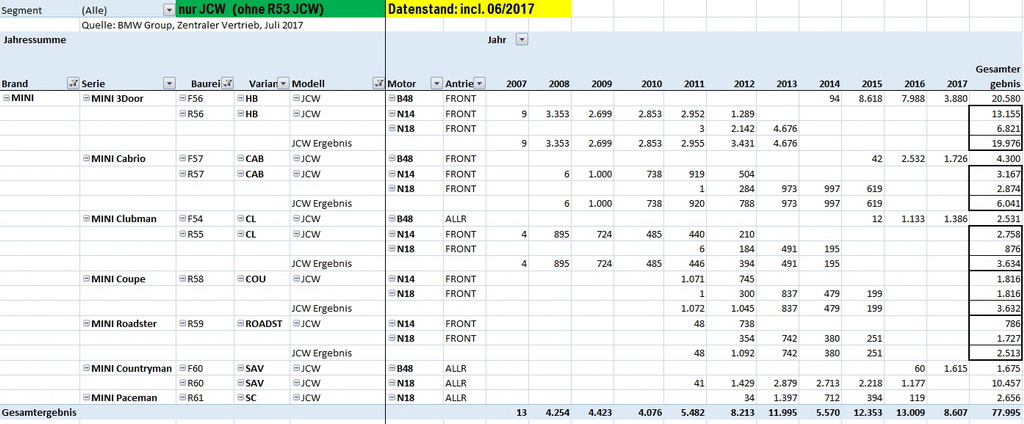This screenshot has height=424, width=1024.
Task: Collapse the F54 Baureihe group
Action: (182, 219)
